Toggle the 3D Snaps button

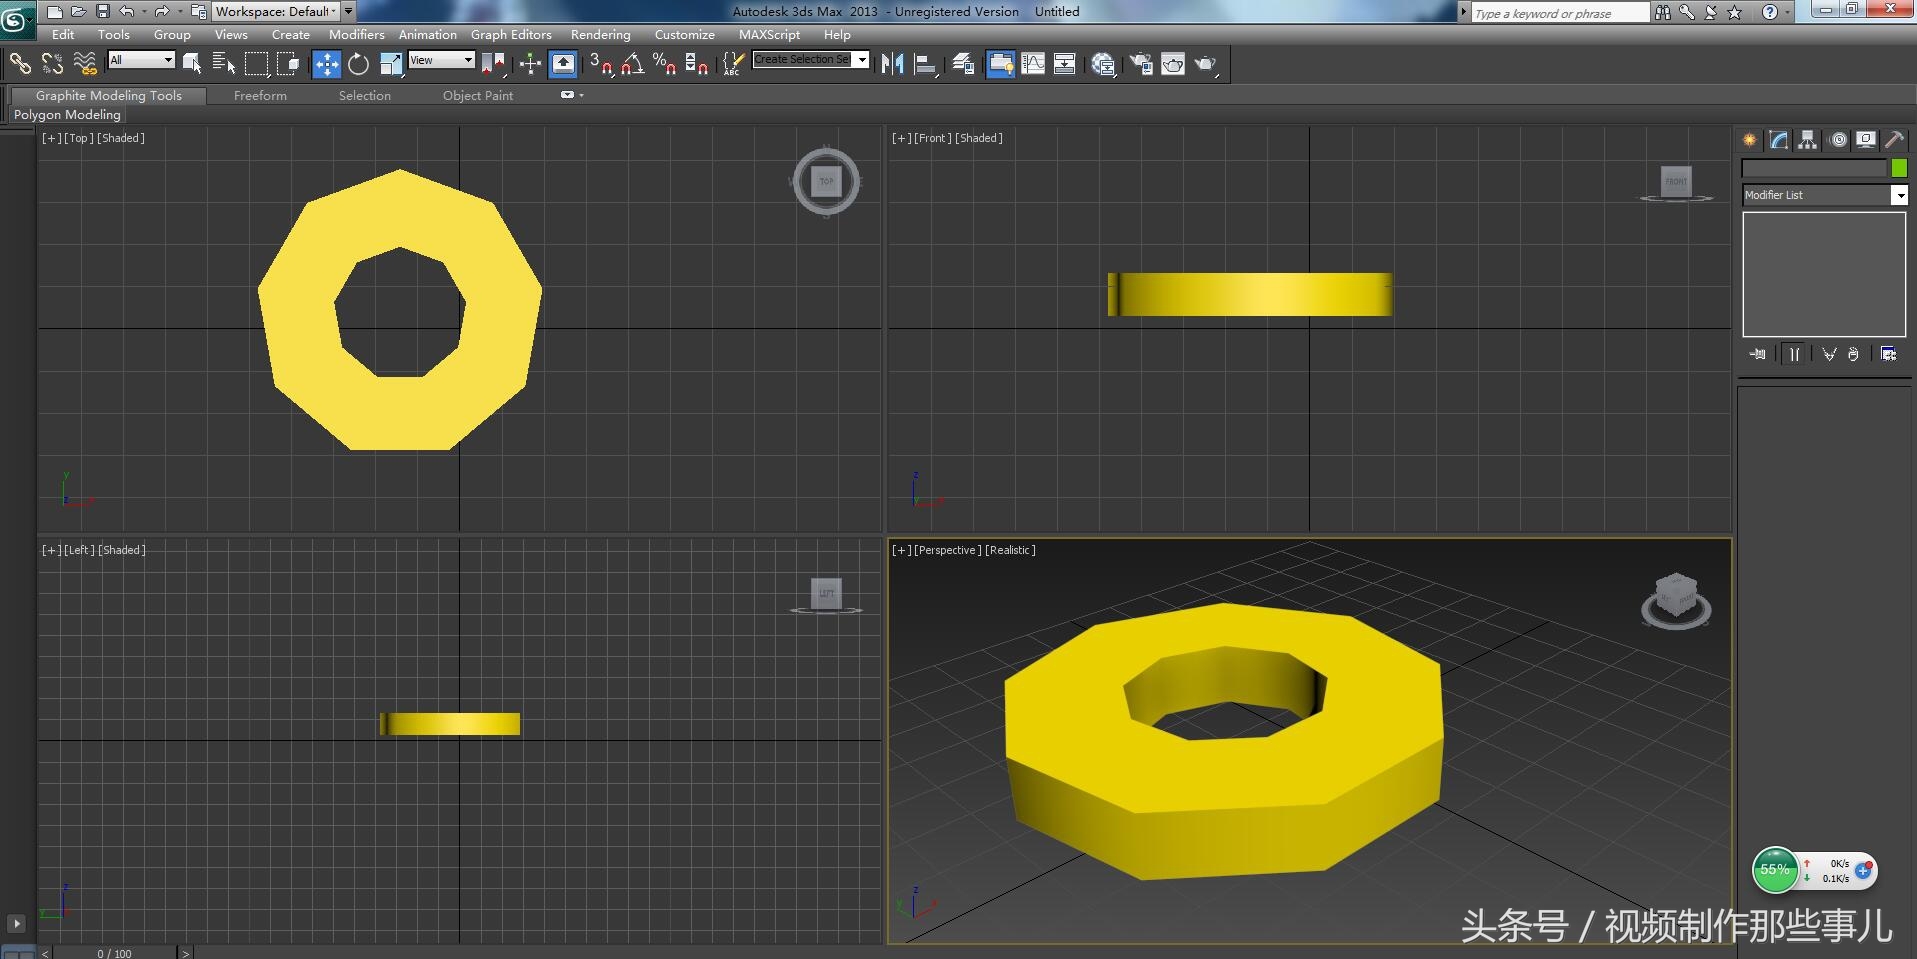[x=600, y=65]
